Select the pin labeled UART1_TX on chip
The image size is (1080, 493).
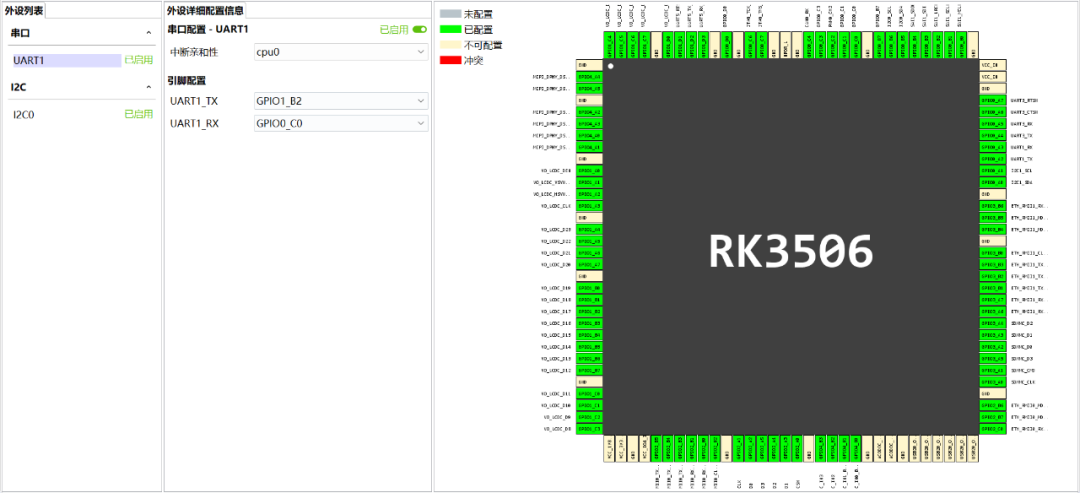click(x=993, y=158)
